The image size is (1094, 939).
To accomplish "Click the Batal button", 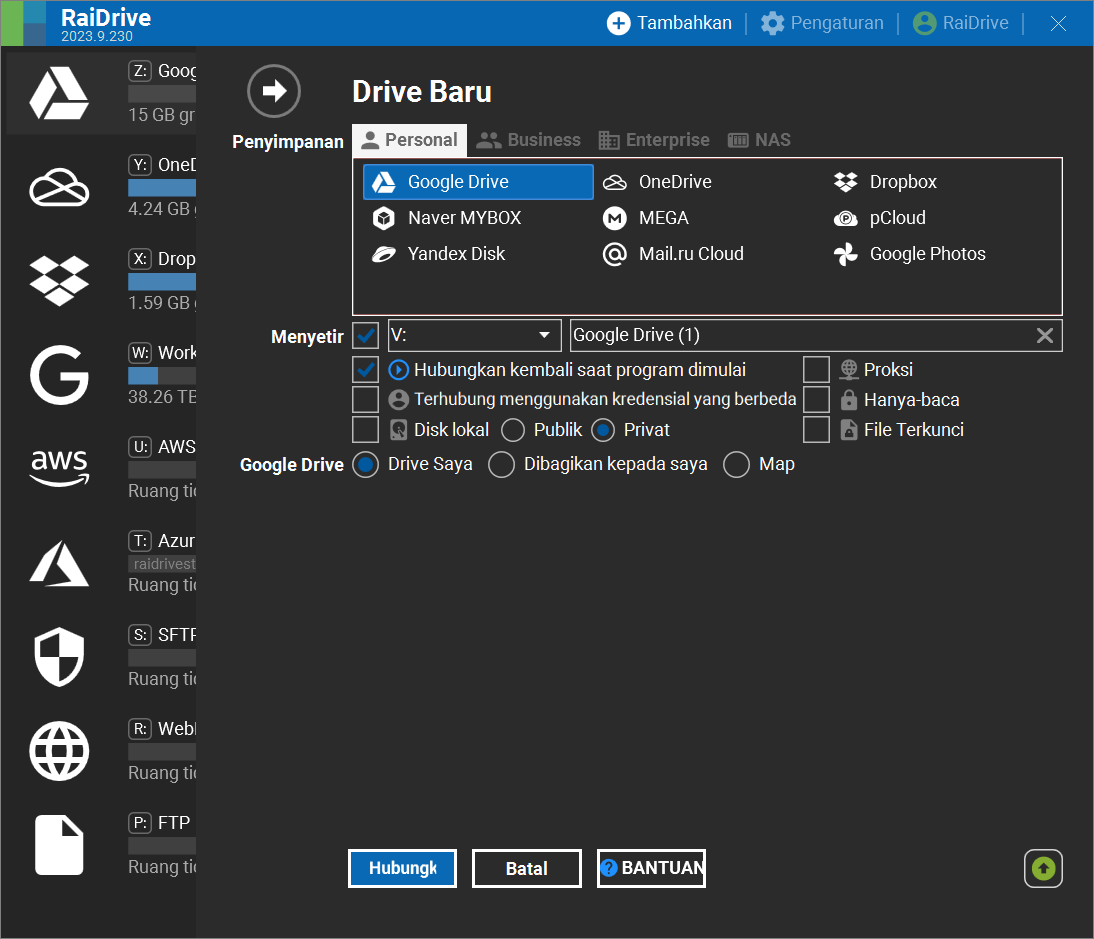I will click(x=527, y=869).
